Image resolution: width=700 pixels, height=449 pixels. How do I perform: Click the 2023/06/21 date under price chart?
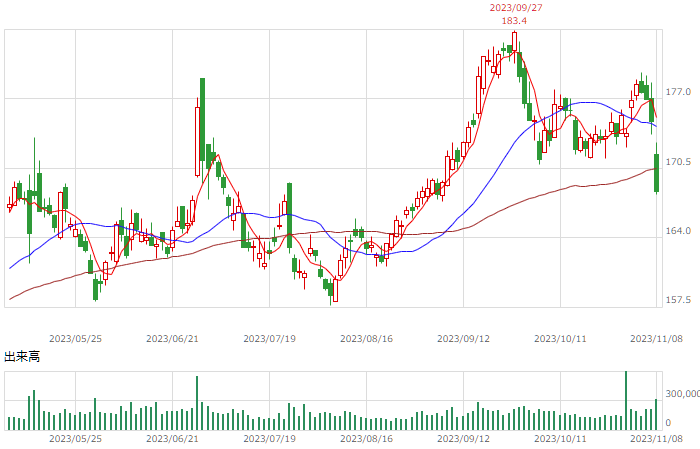(x=172, y=339)
